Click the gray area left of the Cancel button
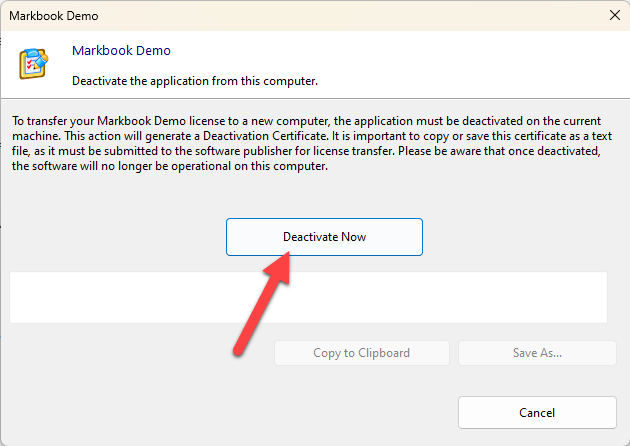 (x=250, y=412)
